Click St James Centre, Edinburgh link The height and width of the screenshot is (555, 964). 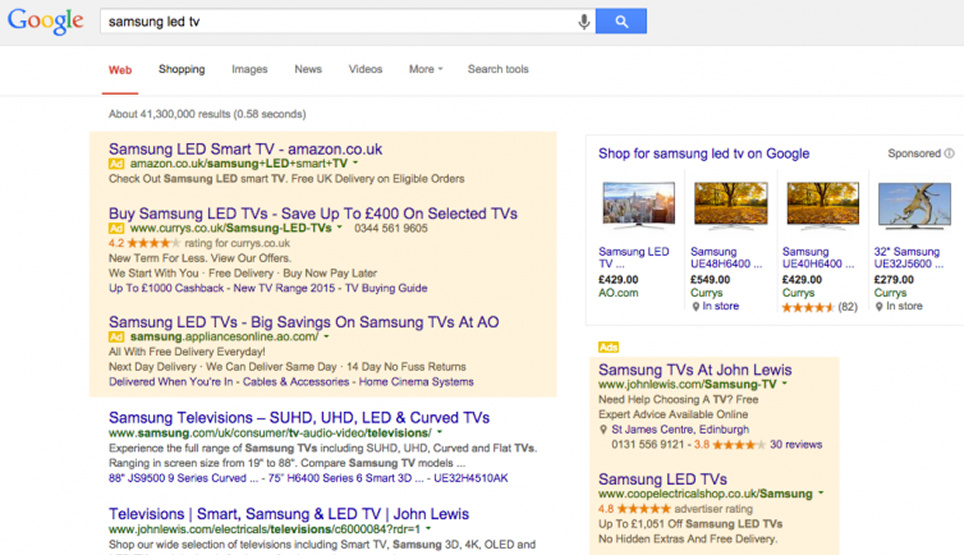pos(680,430)
